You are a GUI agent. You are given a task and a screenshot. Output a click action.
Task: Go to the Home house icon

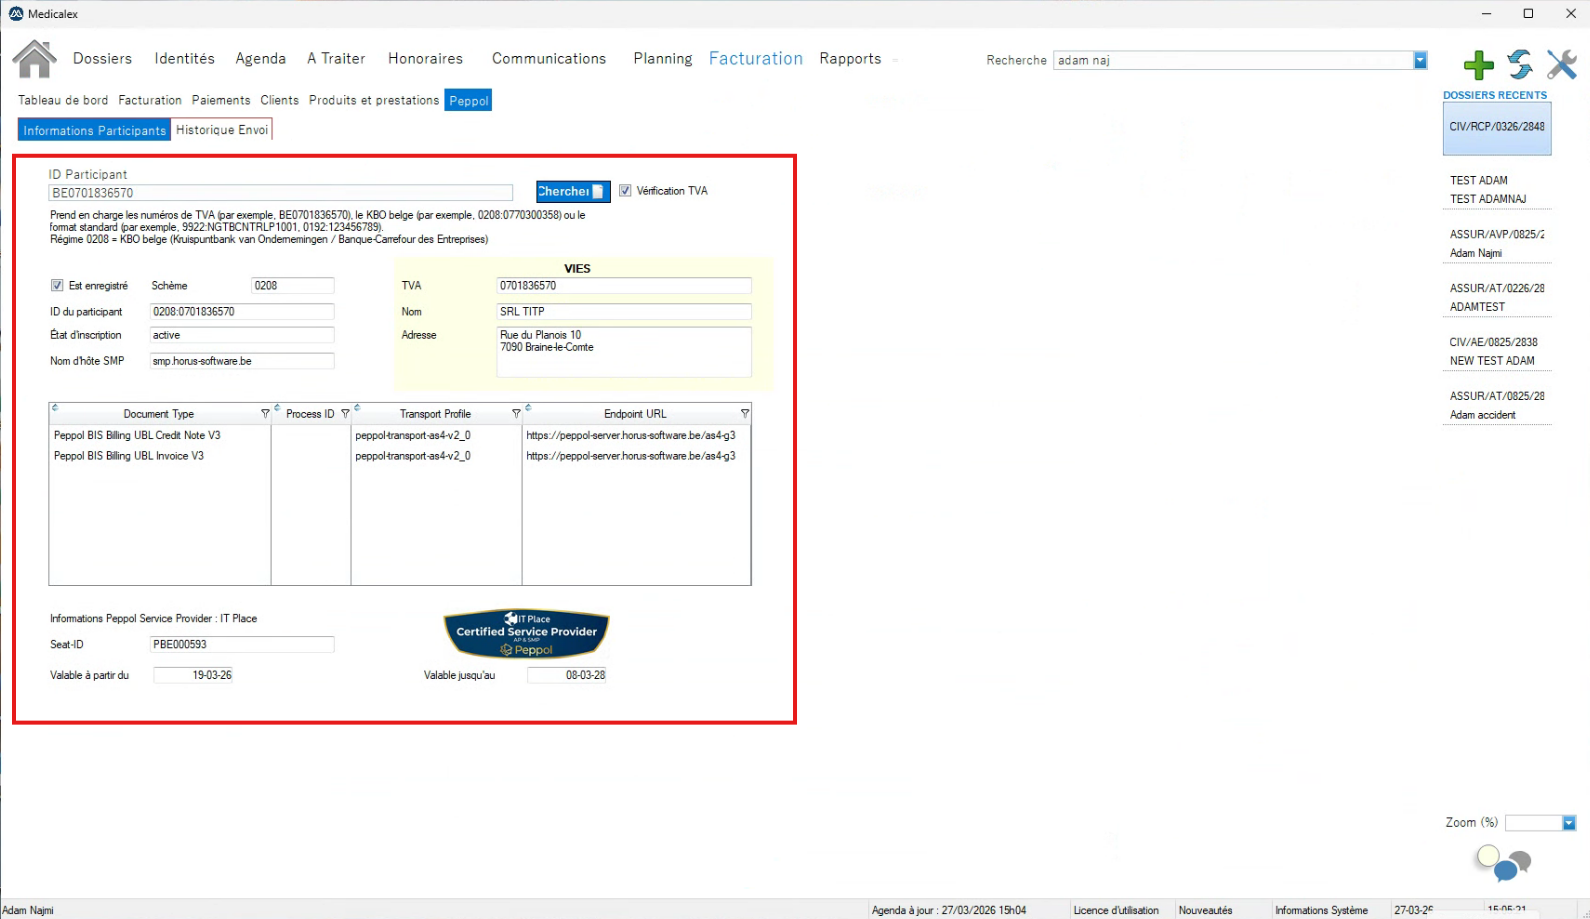(35, 59)
